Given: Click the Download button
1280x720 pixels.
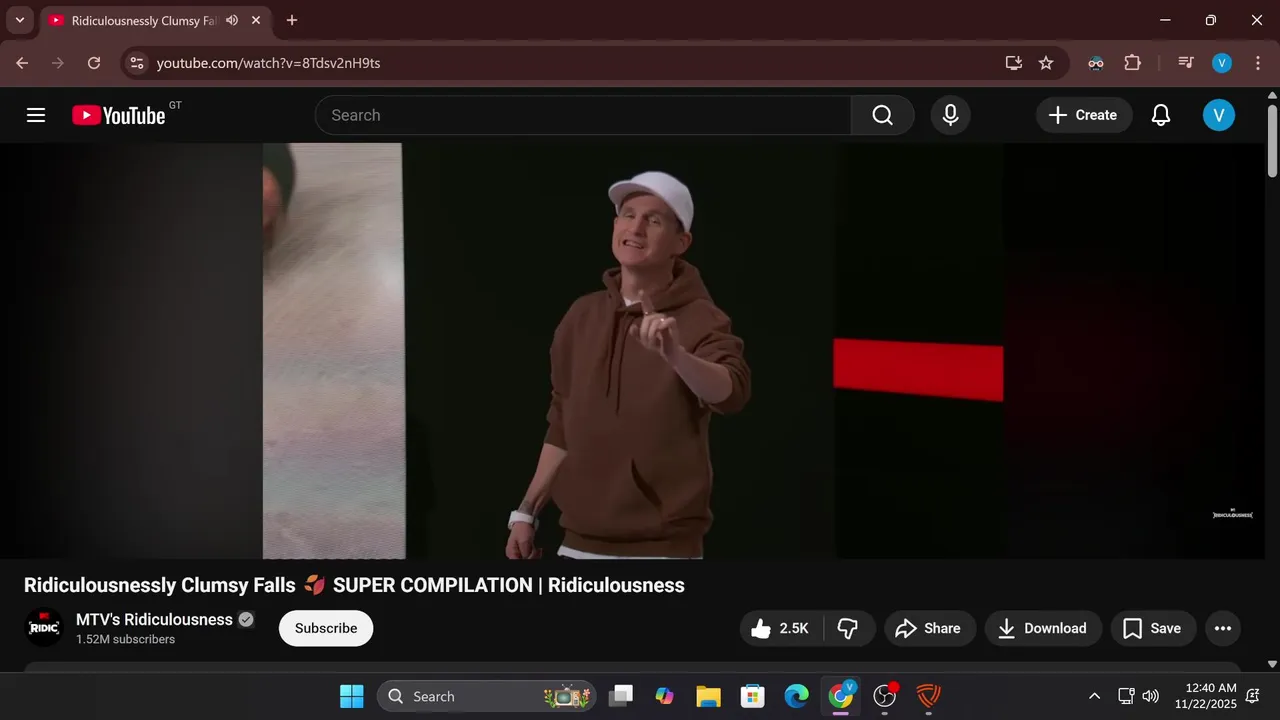Looking at the screenshot, I should click(x=1043, y=628).
